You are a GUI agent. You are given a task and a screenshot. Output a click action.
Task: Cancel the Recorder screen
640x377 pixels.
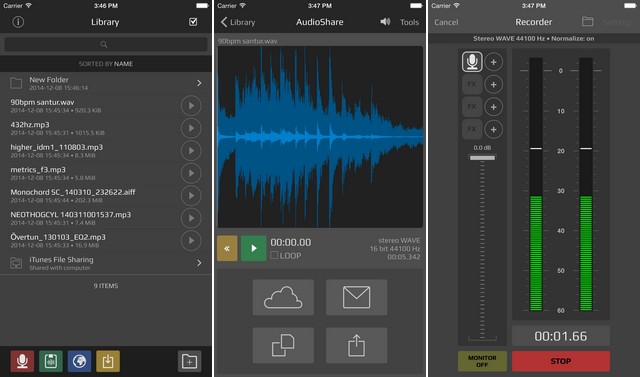[x=446, y=22]
